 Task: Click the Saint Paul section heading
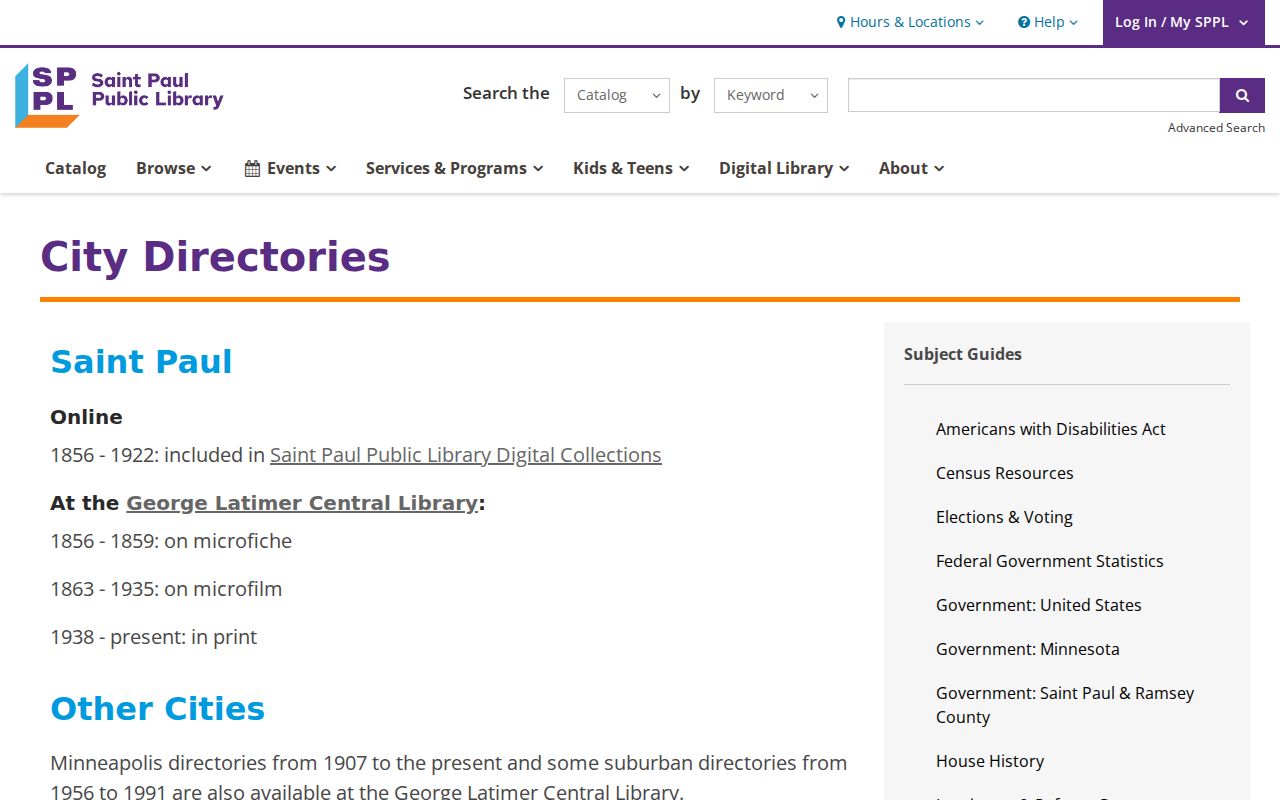141,362
